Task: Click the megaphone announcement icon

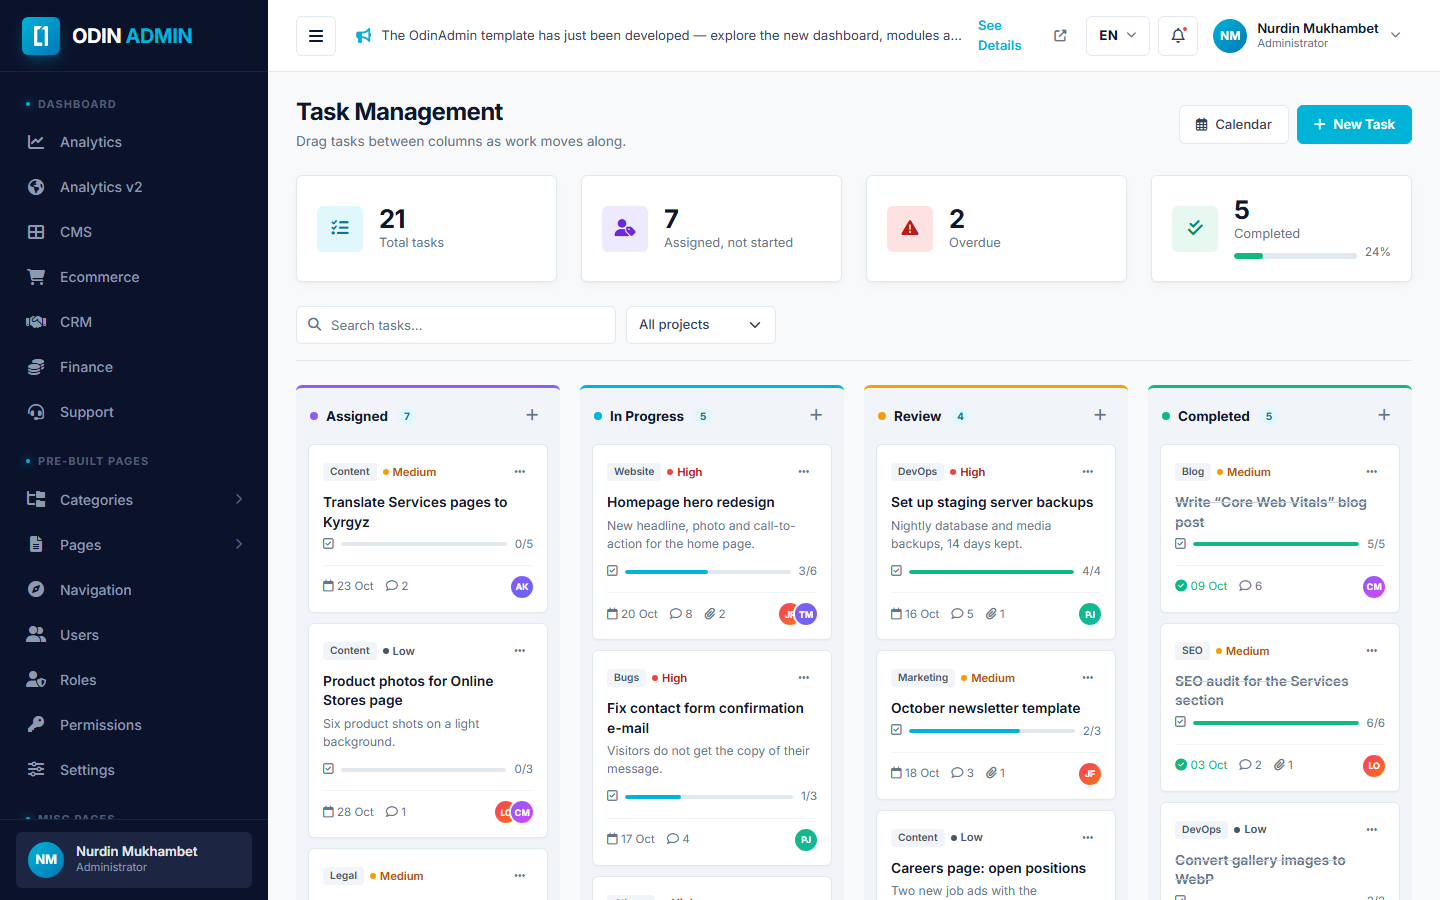Action: point(364,36)
